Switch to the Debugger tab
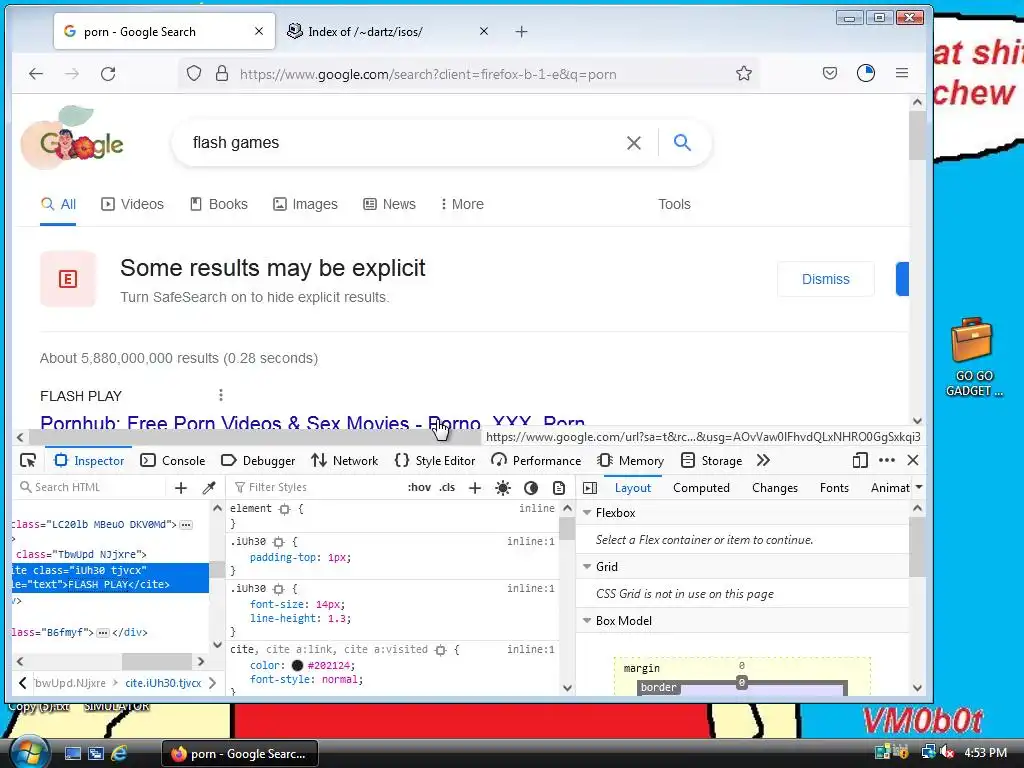The width and height of the screenshot is (1024, 768). (x=258, y=460)
